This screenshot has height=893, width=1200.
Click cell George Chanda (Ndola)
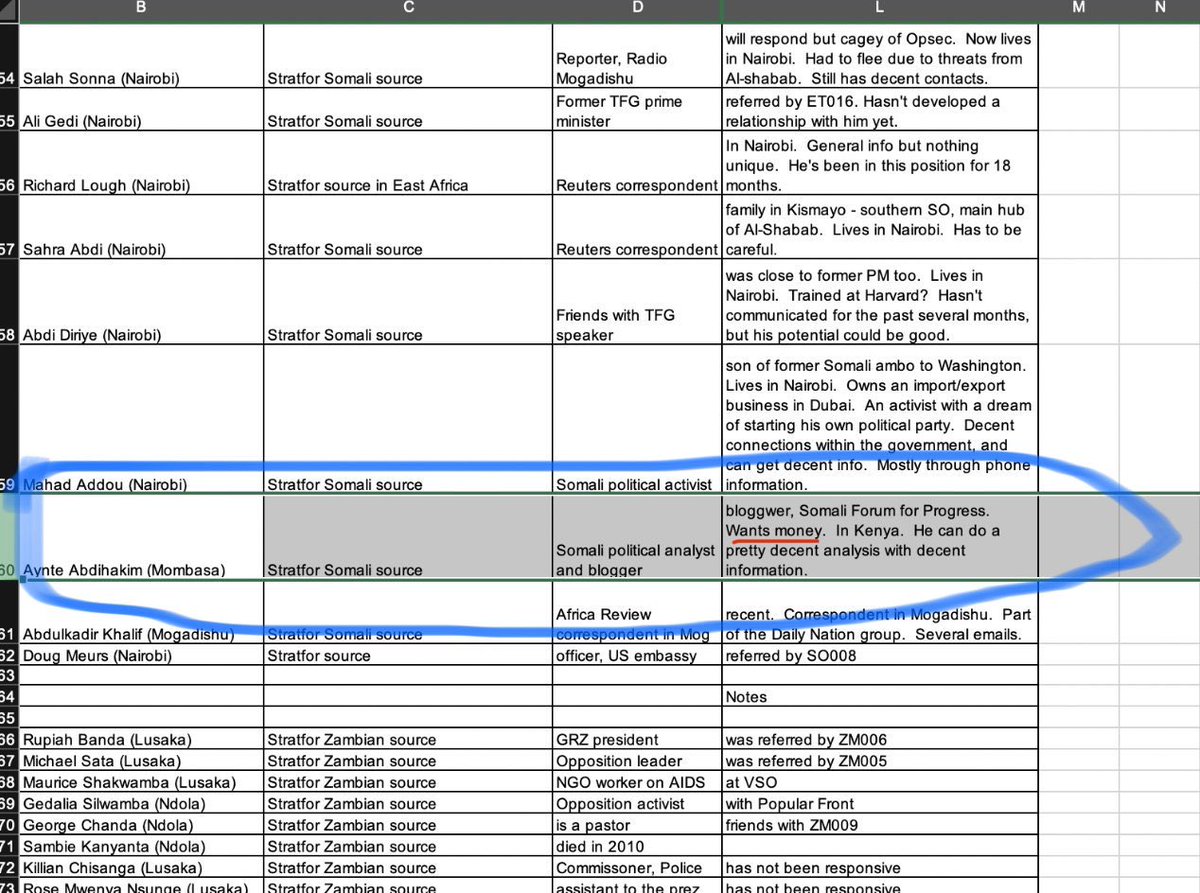pyautogui.click(x=141, y=826)
